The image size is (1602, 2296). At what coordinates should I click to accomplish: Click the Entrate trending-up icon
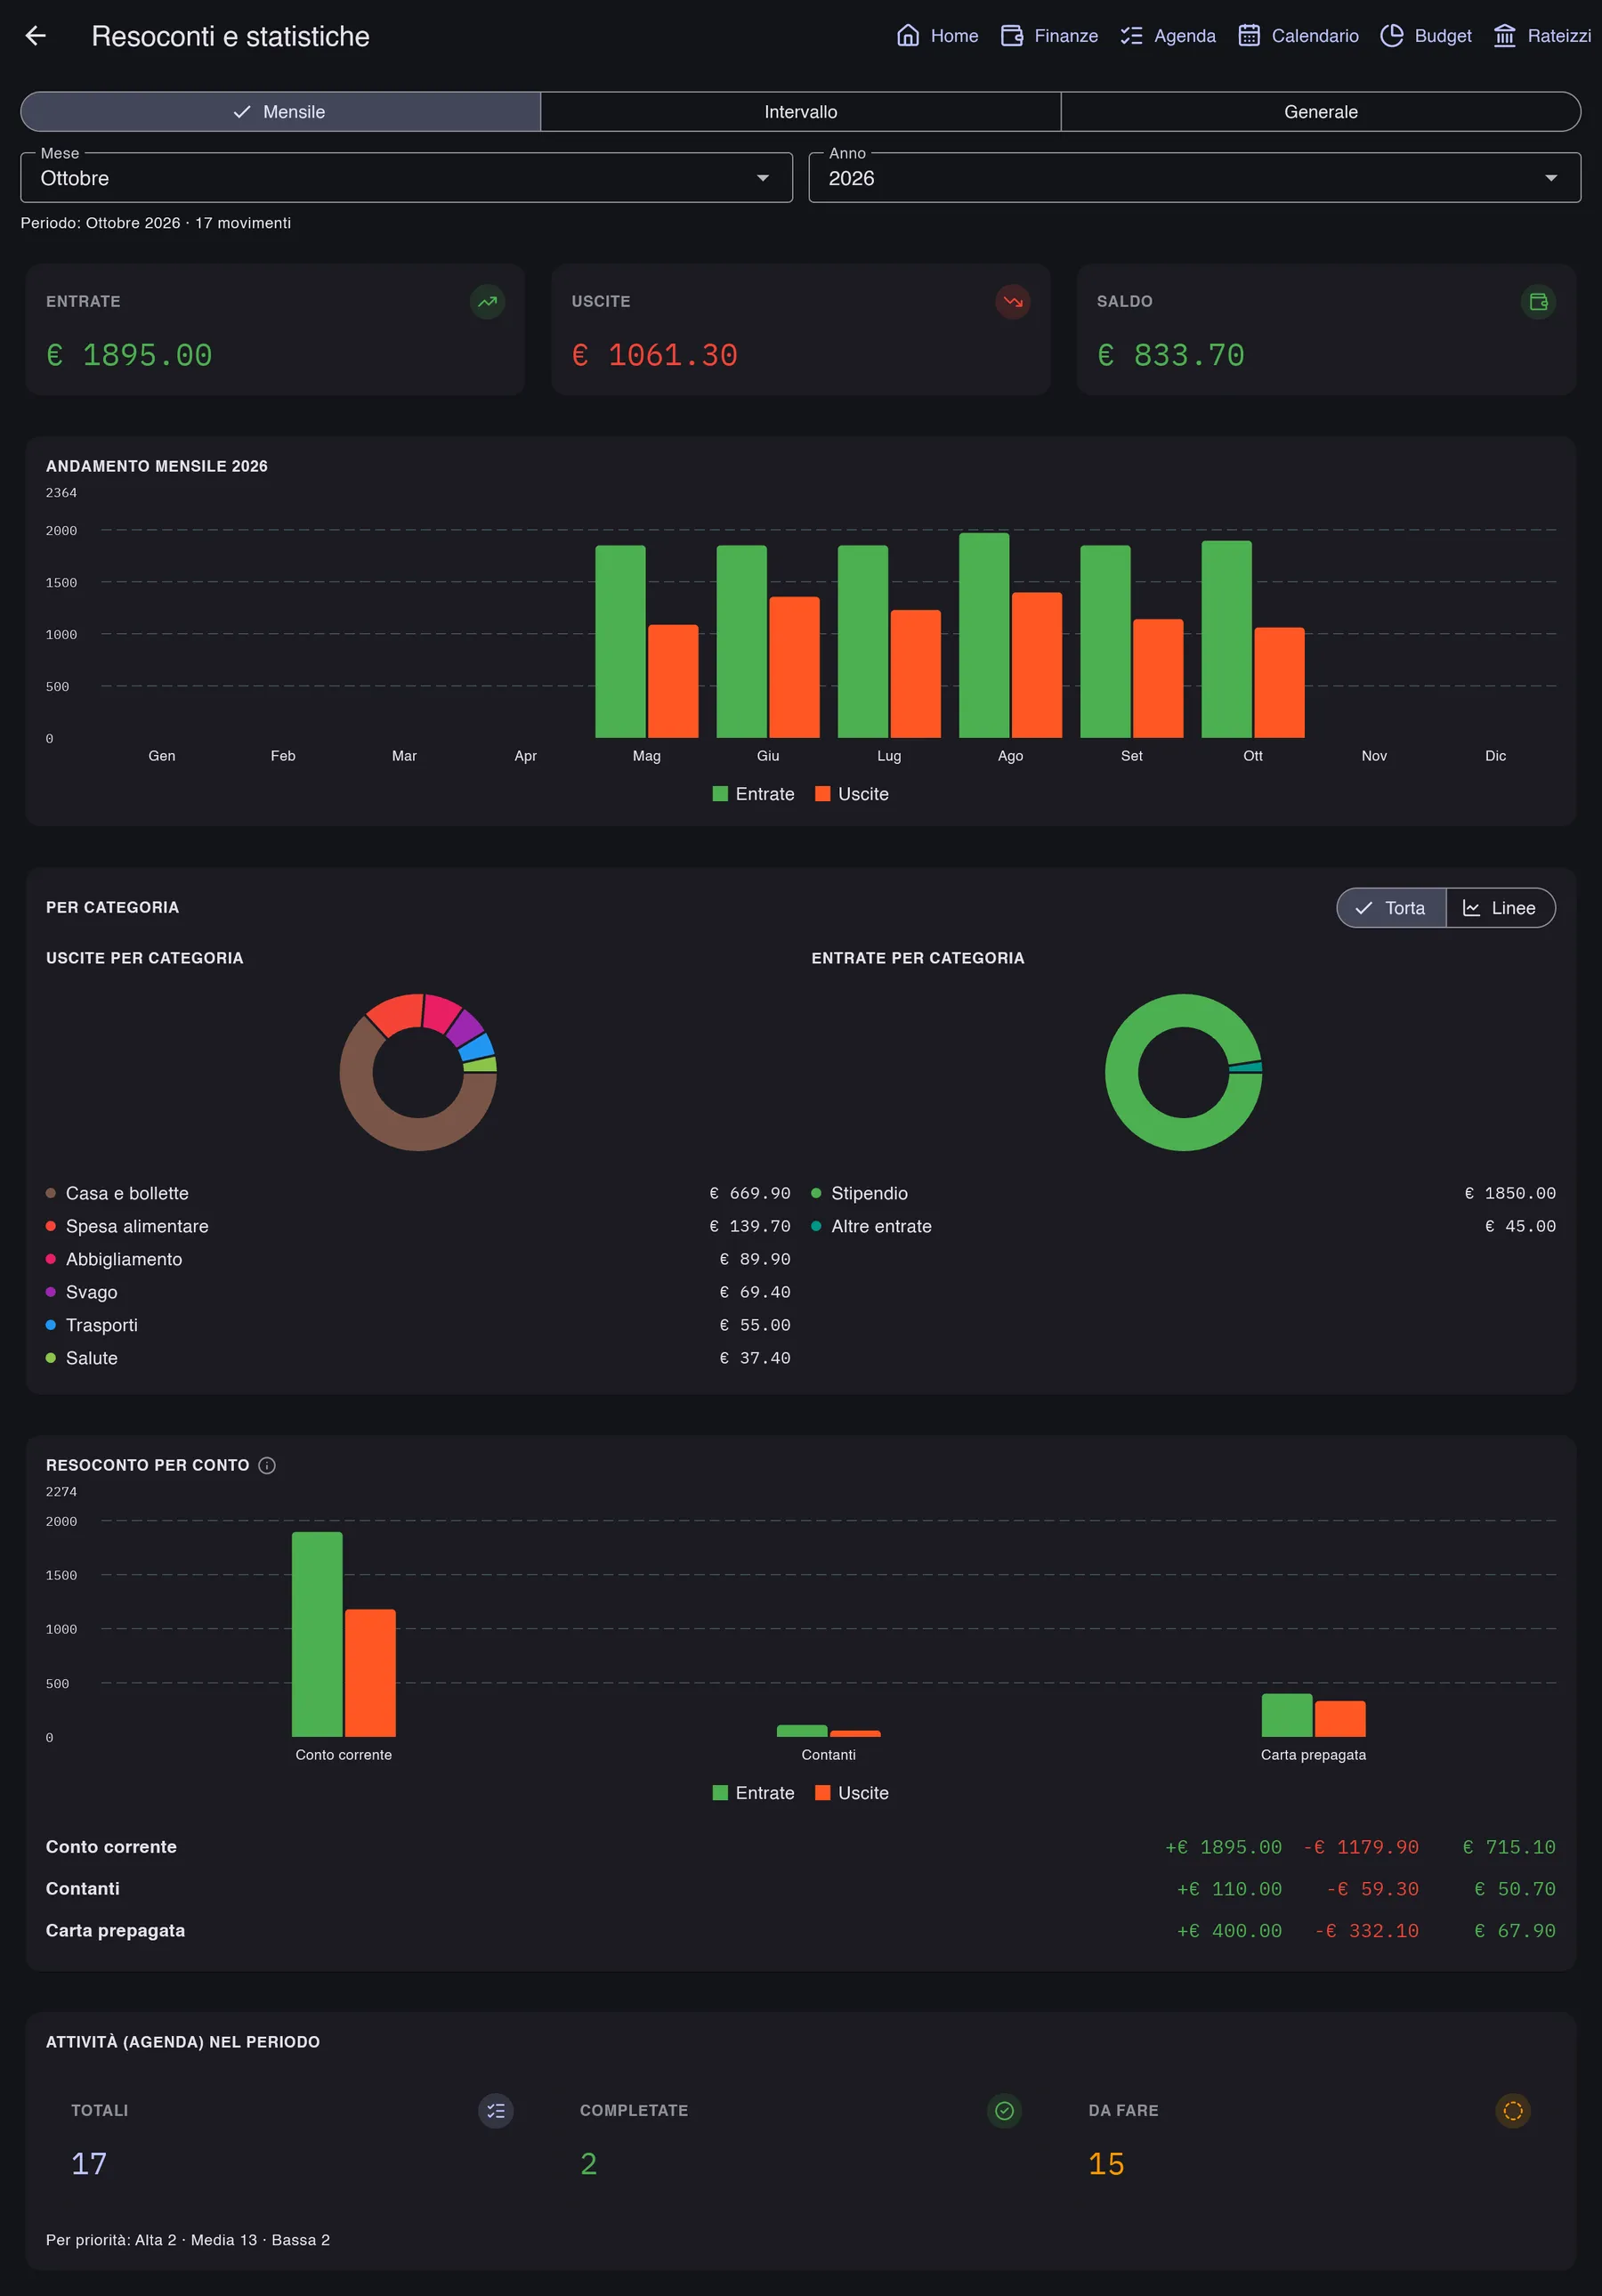pos(487,301)
